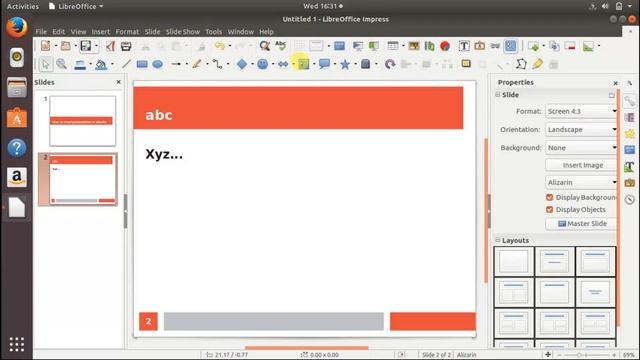Insert Text Box icon
Viewport: 640px width, 360px height.
(464, 46)
